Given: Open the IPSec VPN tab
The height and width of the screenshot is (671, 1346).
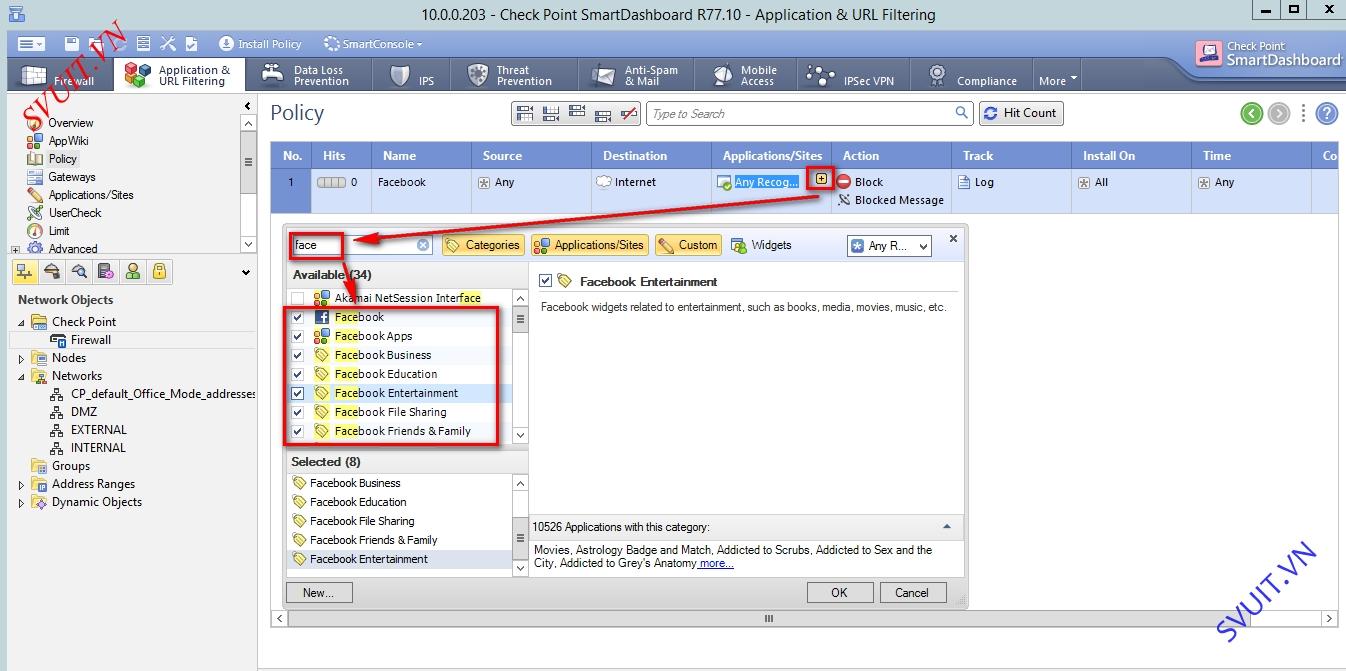Looking at the screenshot, I should click(x=853, y=76).
